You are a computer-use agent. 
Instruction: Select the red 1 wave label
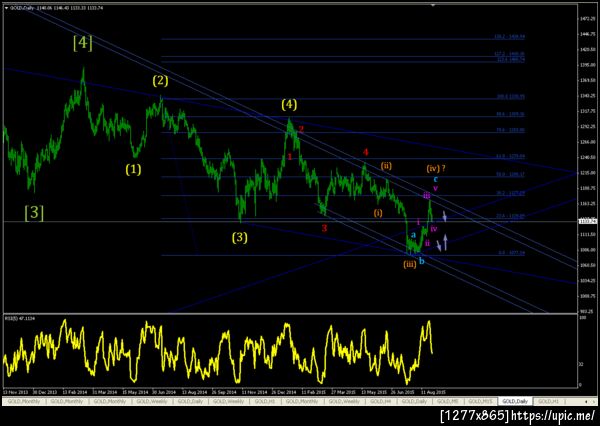290,157
